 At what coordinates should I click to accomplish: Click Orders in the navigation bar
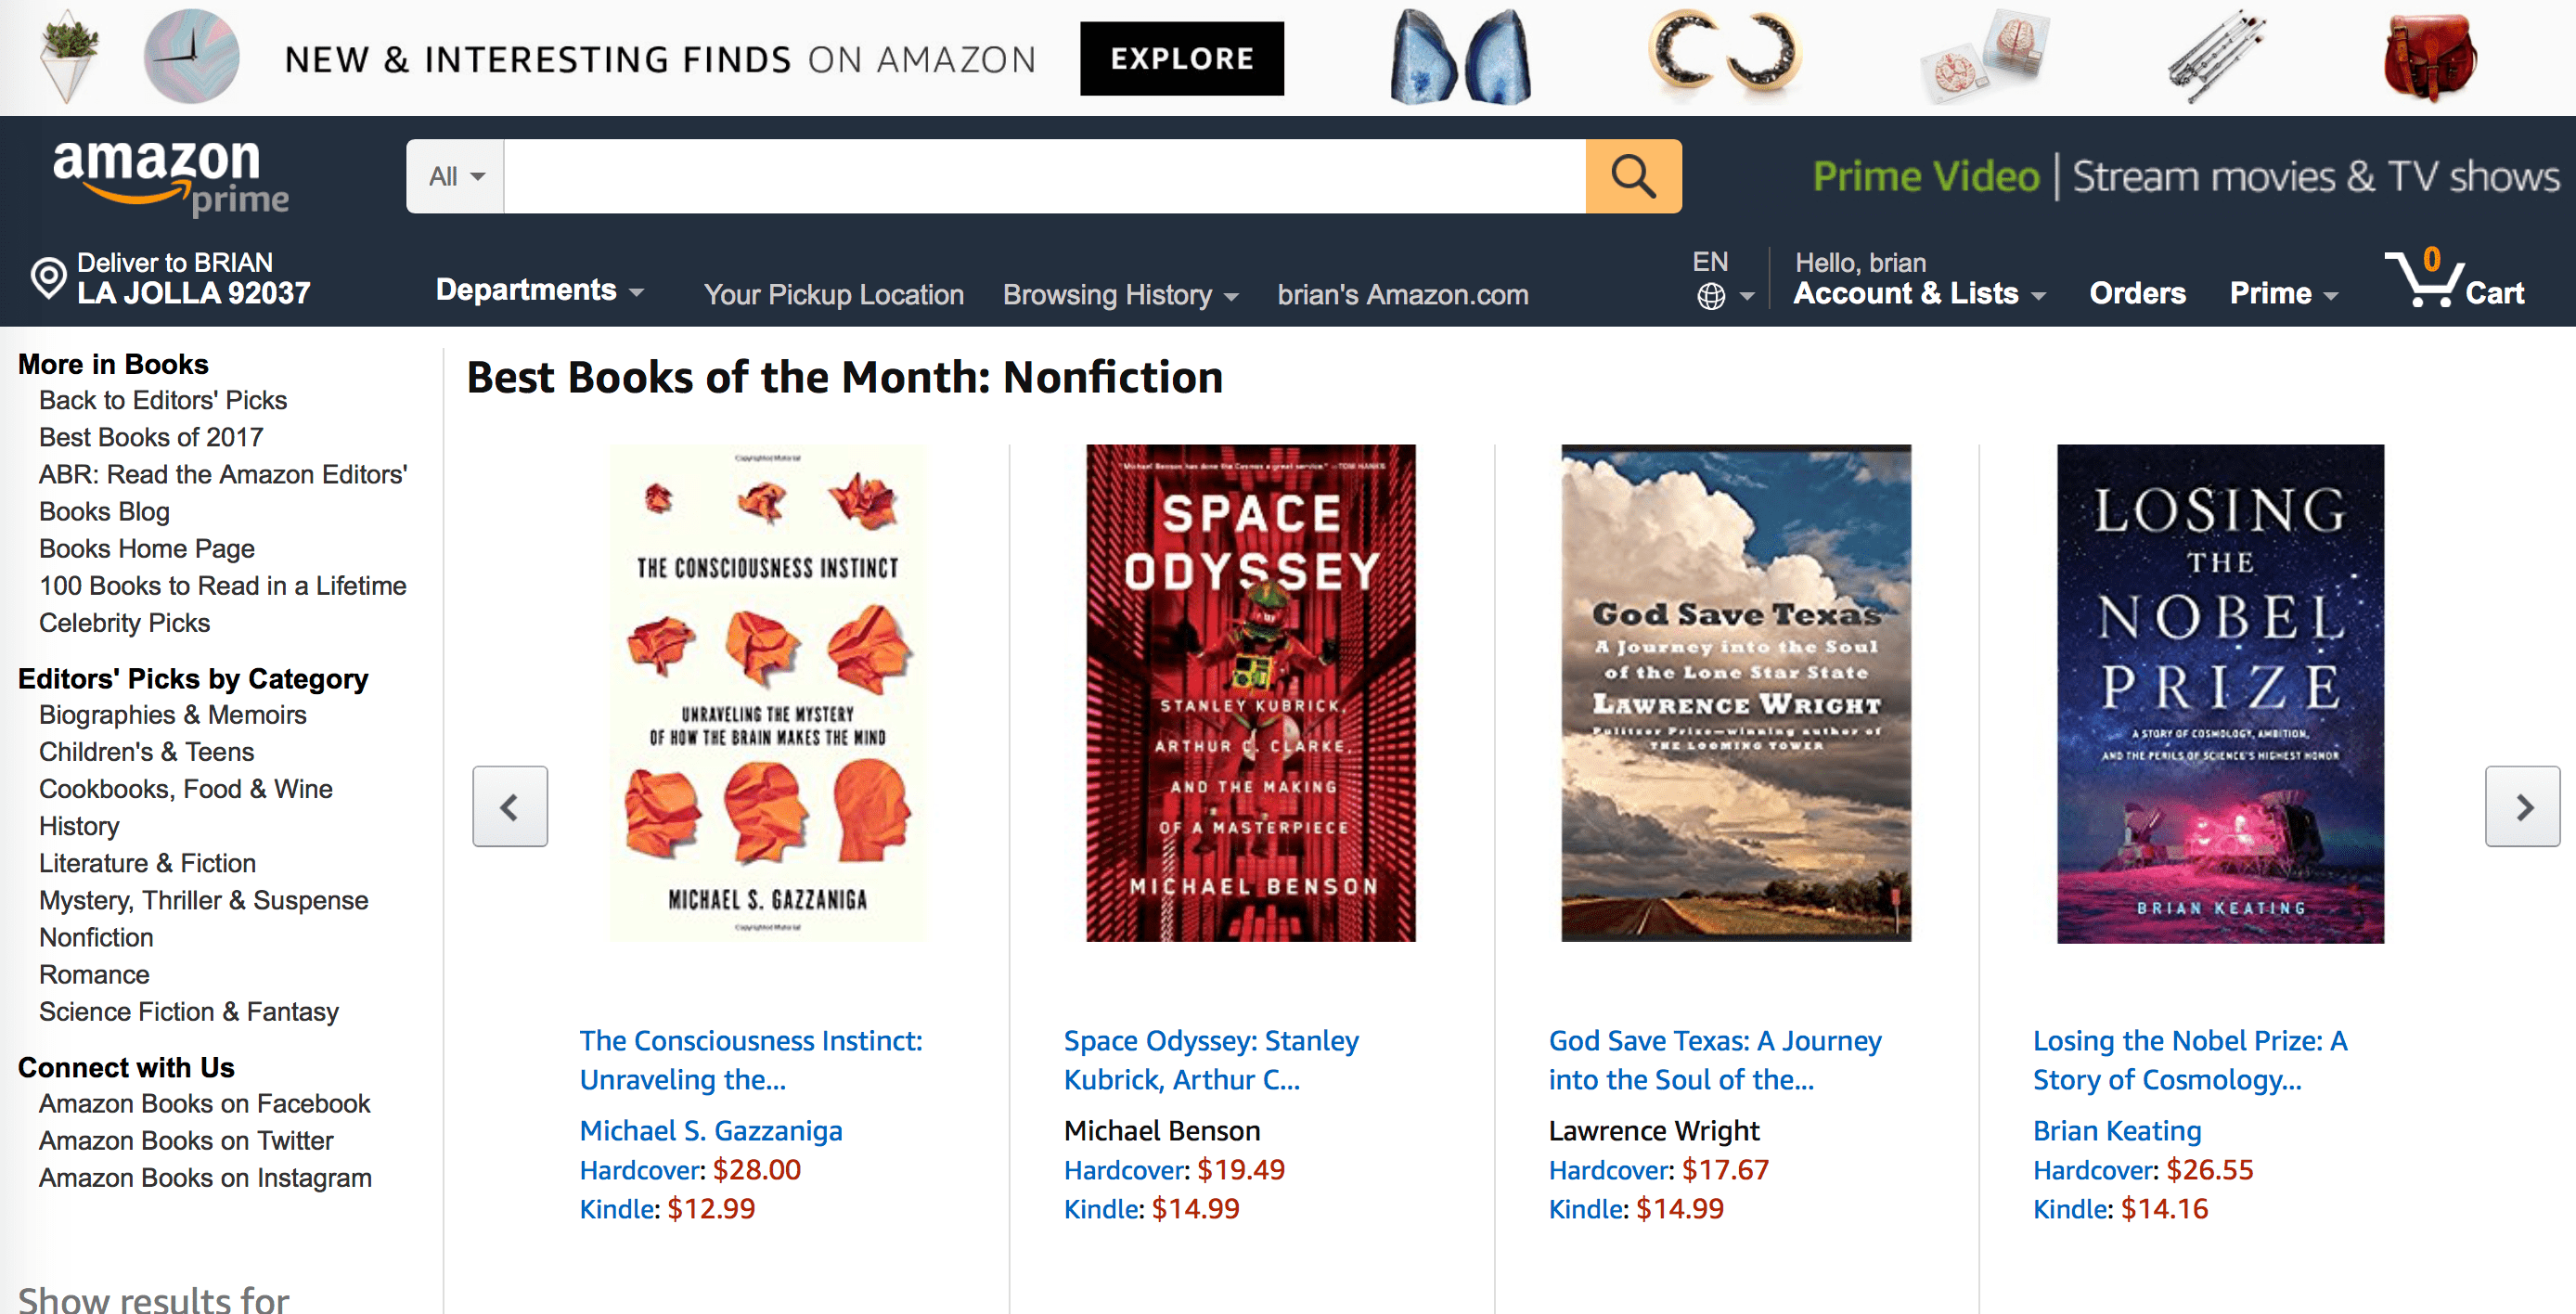pos(2136,292)
